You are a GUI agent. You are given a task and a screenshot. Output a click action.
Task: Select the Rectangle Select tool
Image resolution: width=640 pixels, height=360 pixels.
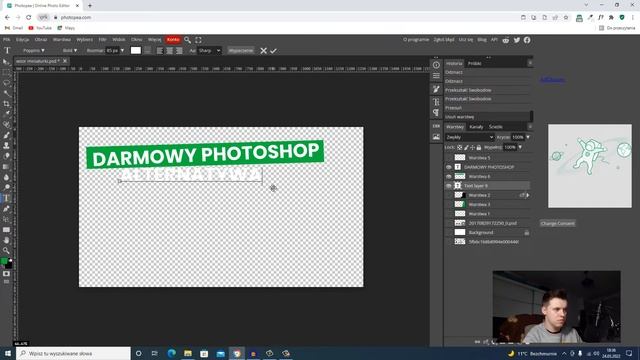point(6,73)
